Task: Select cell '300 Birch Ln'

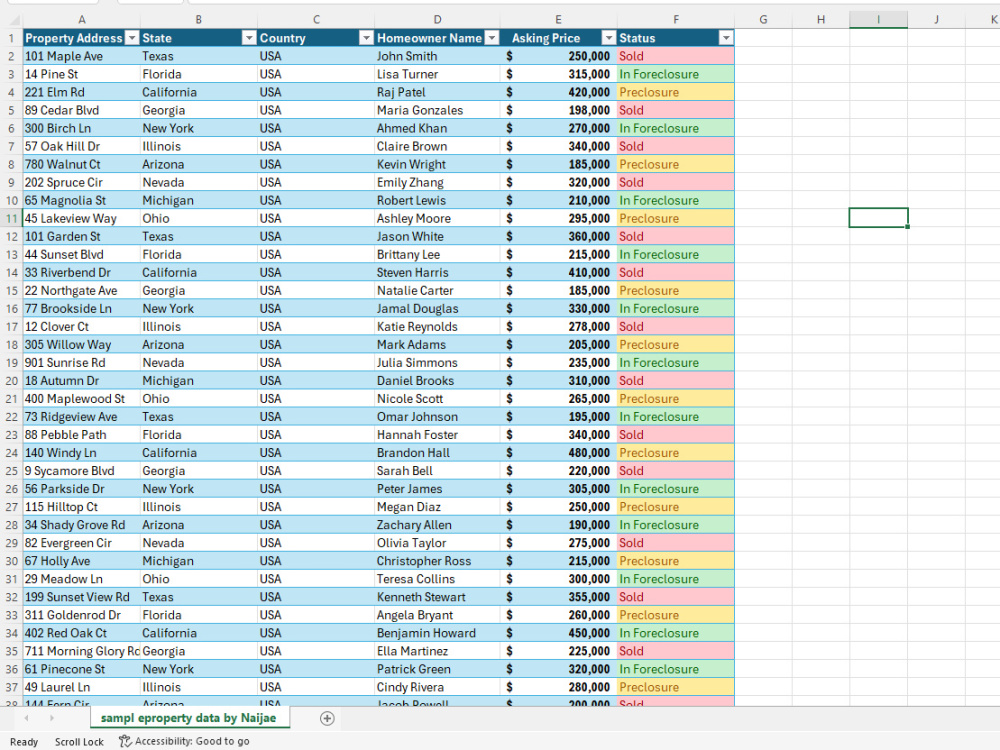Action: pos(82,128)
